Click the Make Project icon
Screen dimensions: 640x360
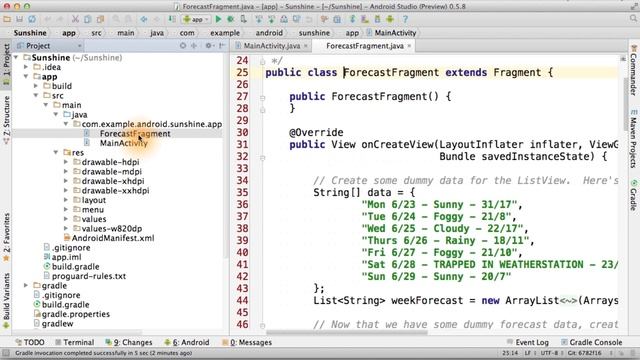coord(172,19)
